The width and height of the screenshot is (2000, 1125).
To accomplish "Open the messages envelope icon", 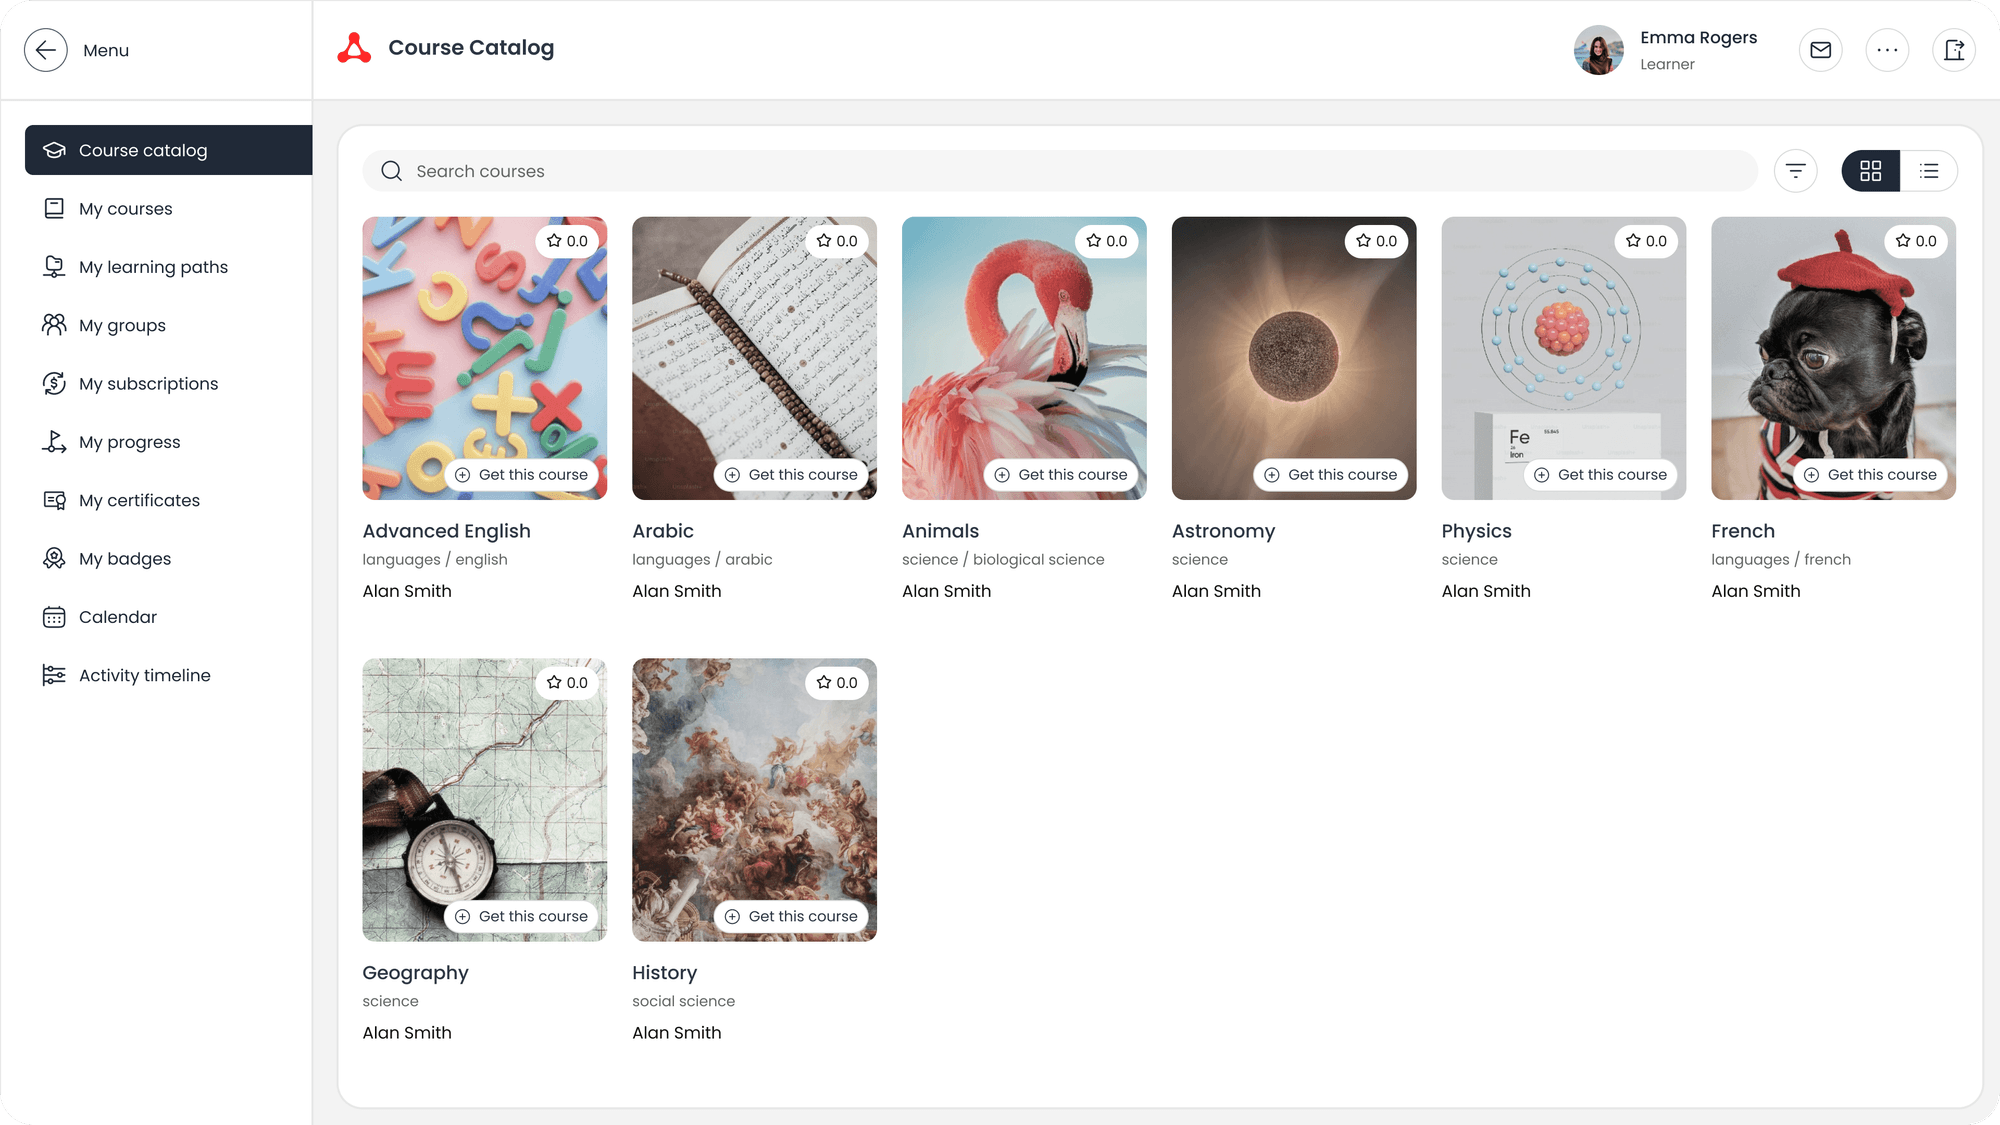I will coord(1821,49).
